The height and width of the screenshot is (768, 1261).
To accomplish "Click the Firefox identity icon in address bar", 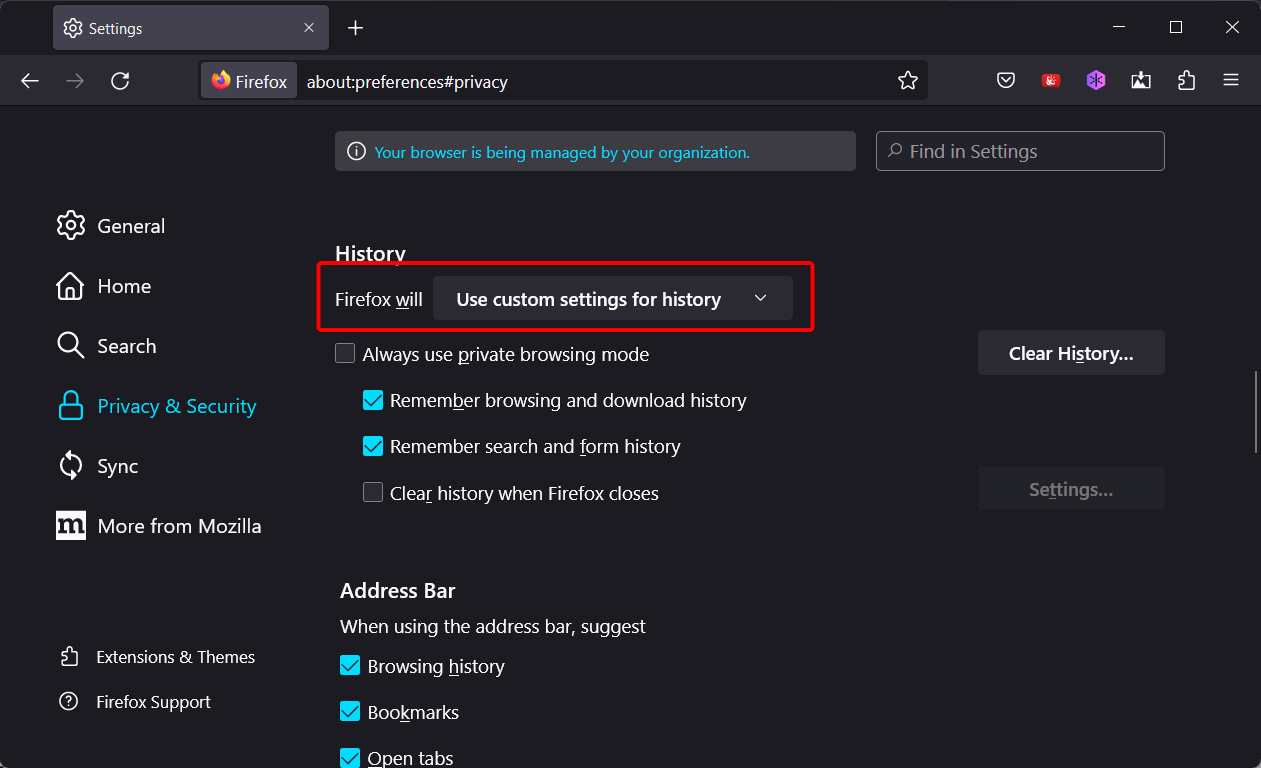I will (x=249, y=81).
